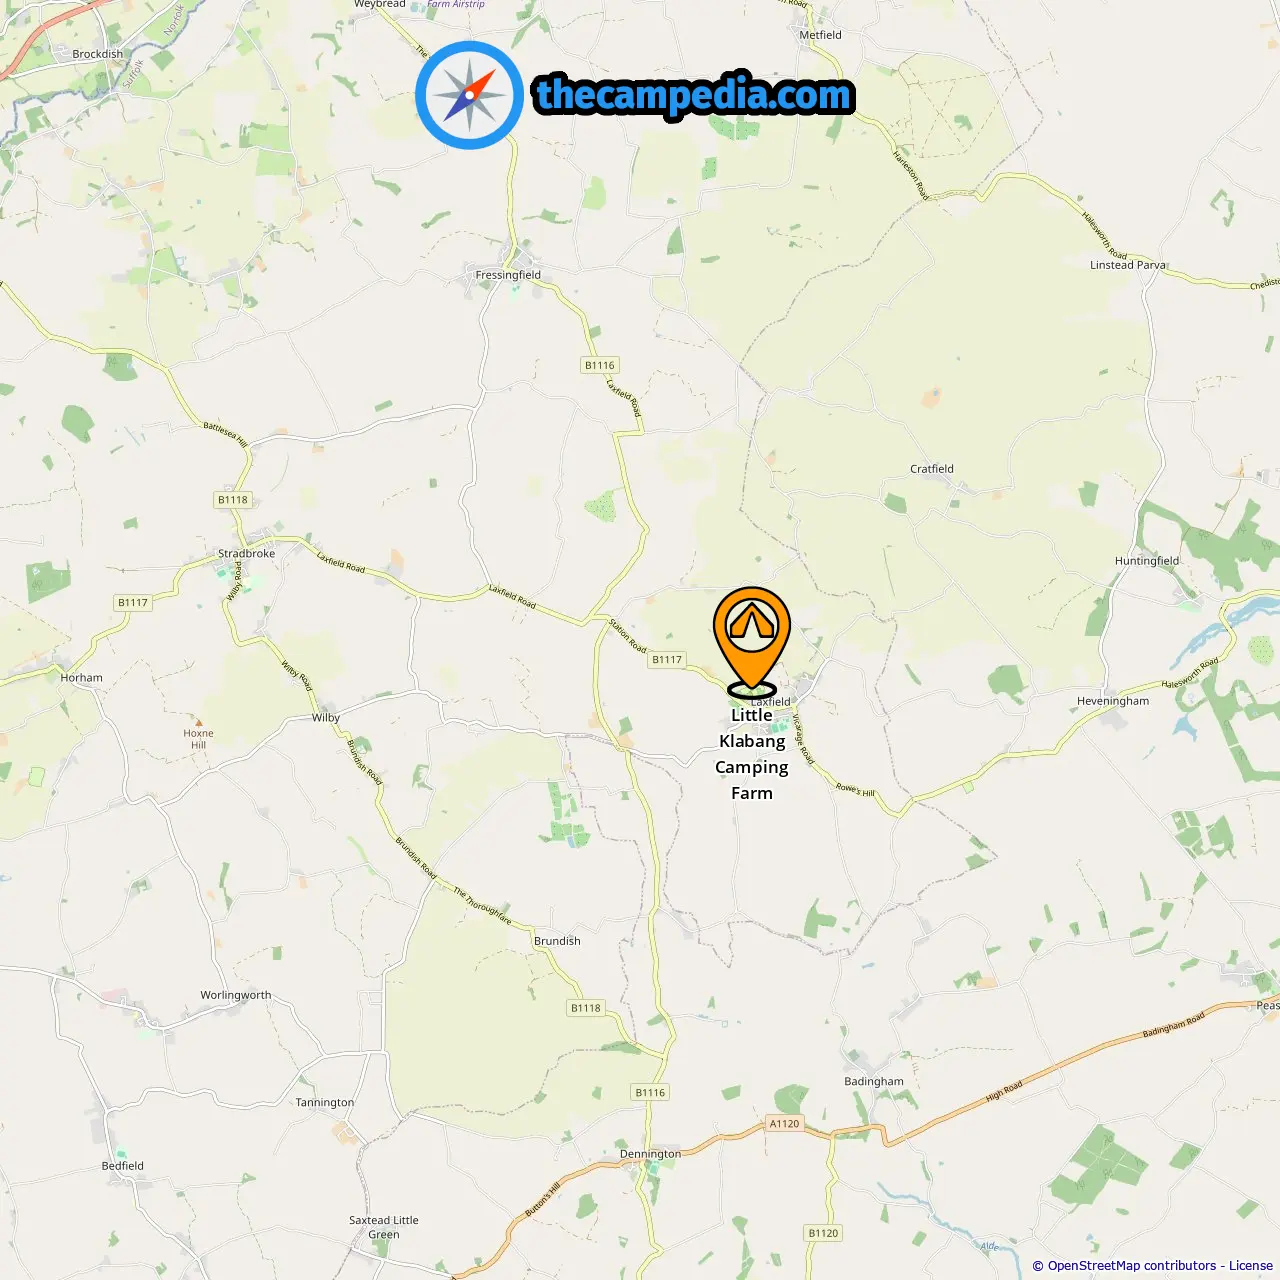1280x1280 pixels.
Task: Open thecampedia.com logo text
Action: point(694,96)
